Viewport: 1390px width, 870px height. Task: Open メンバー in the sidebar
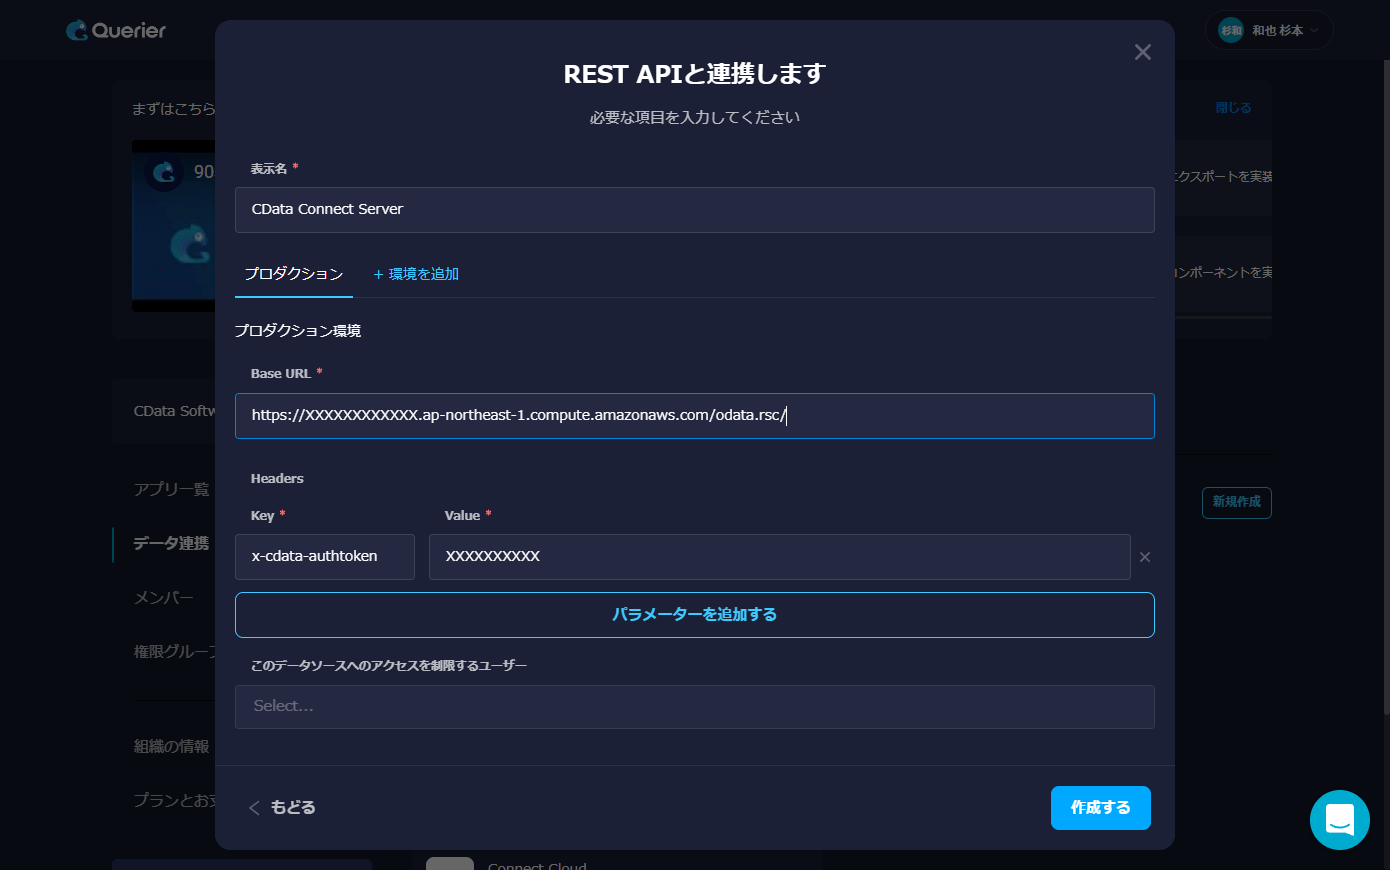(x=163, y=597)
